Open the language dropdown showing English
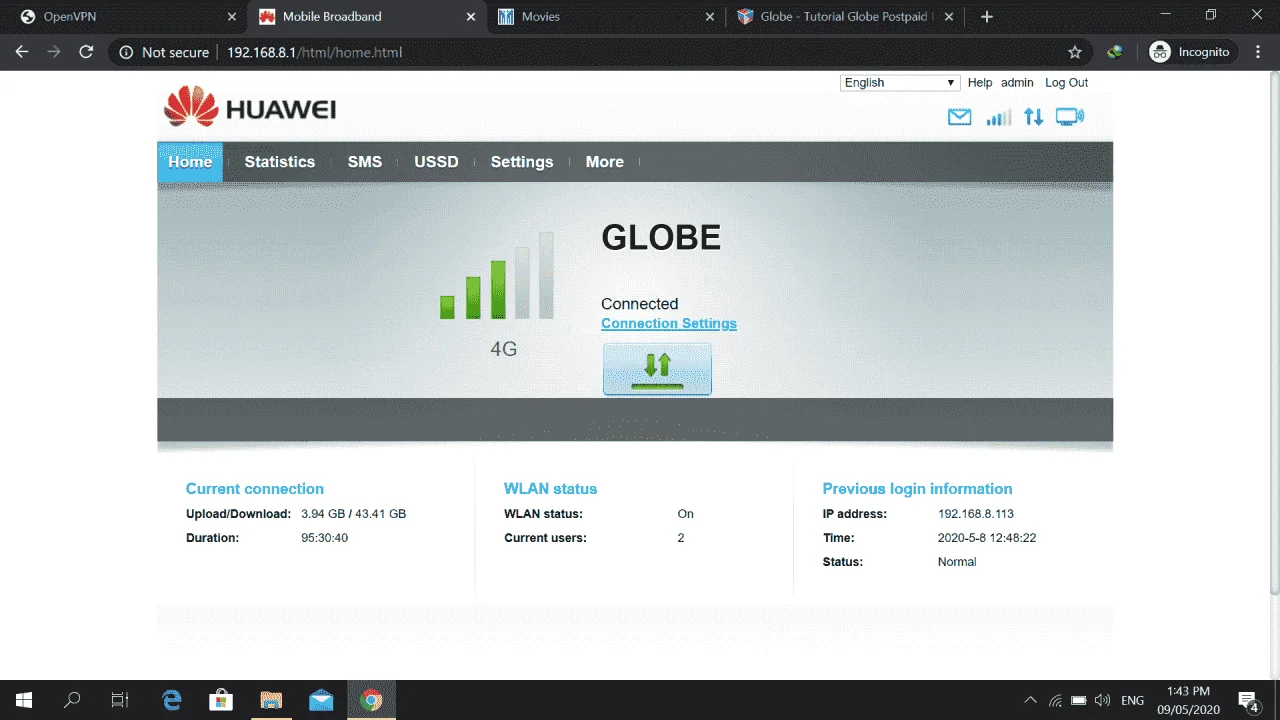This screenshot has width=1280, height=720. tap(900, 83)
